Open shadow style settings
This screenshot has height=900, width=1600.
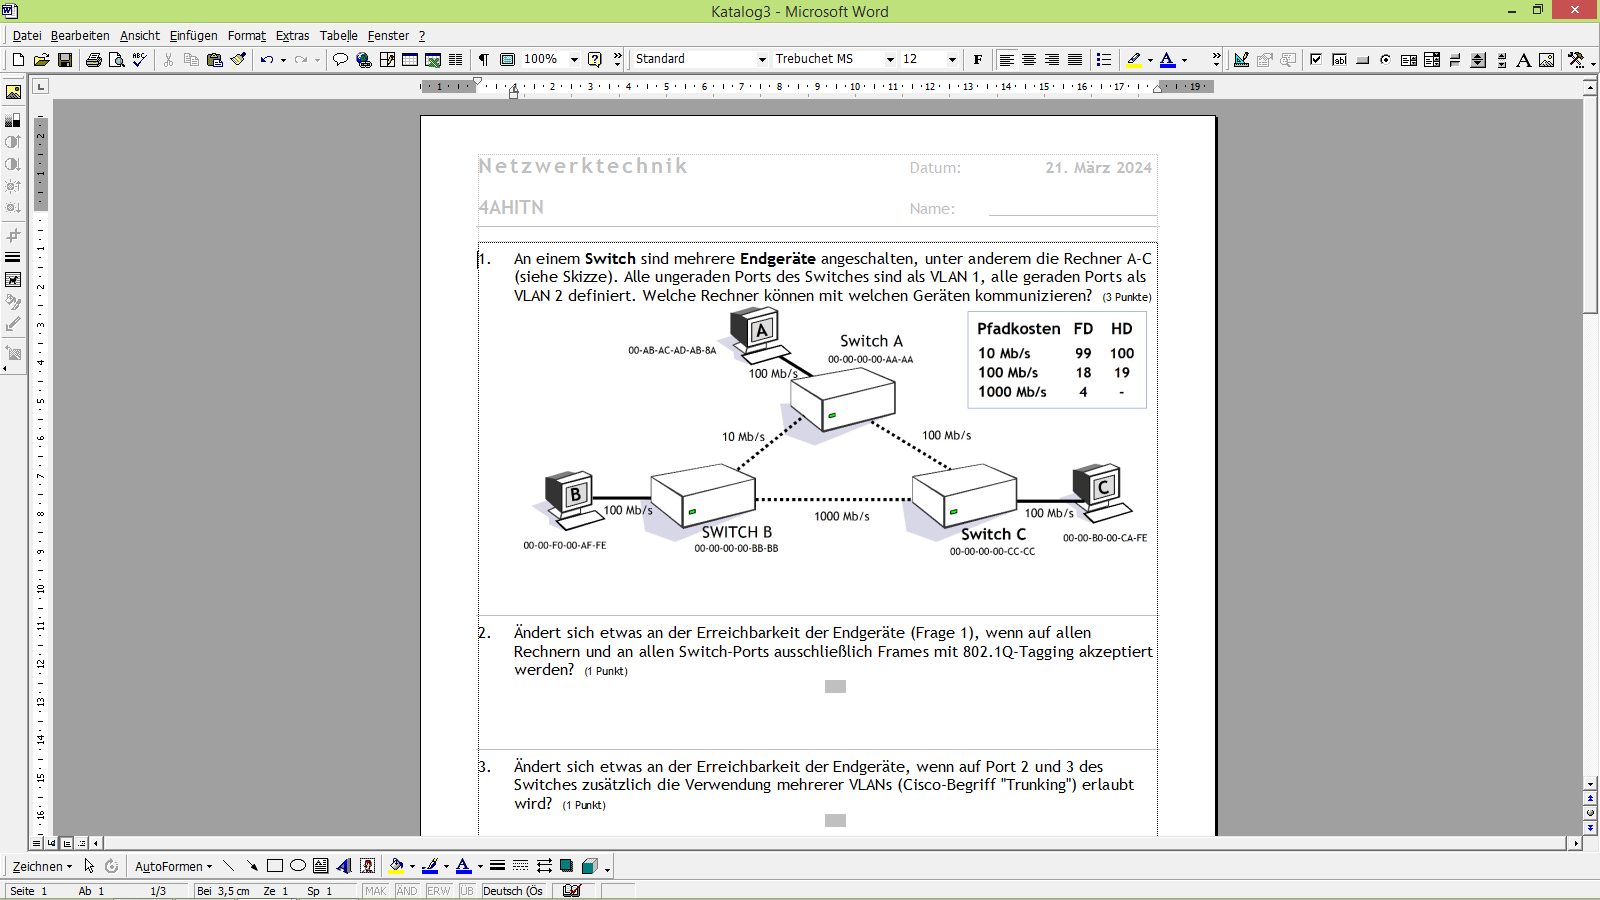(567, 866)
